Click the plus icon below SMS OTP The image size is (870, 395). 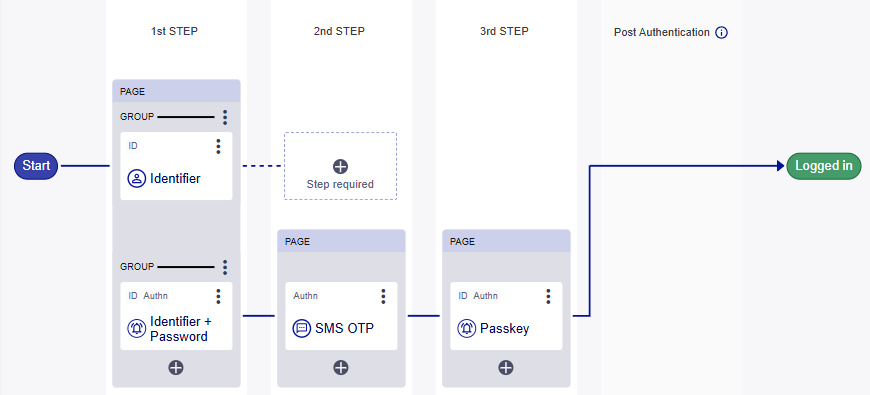[x=341, y=367]
